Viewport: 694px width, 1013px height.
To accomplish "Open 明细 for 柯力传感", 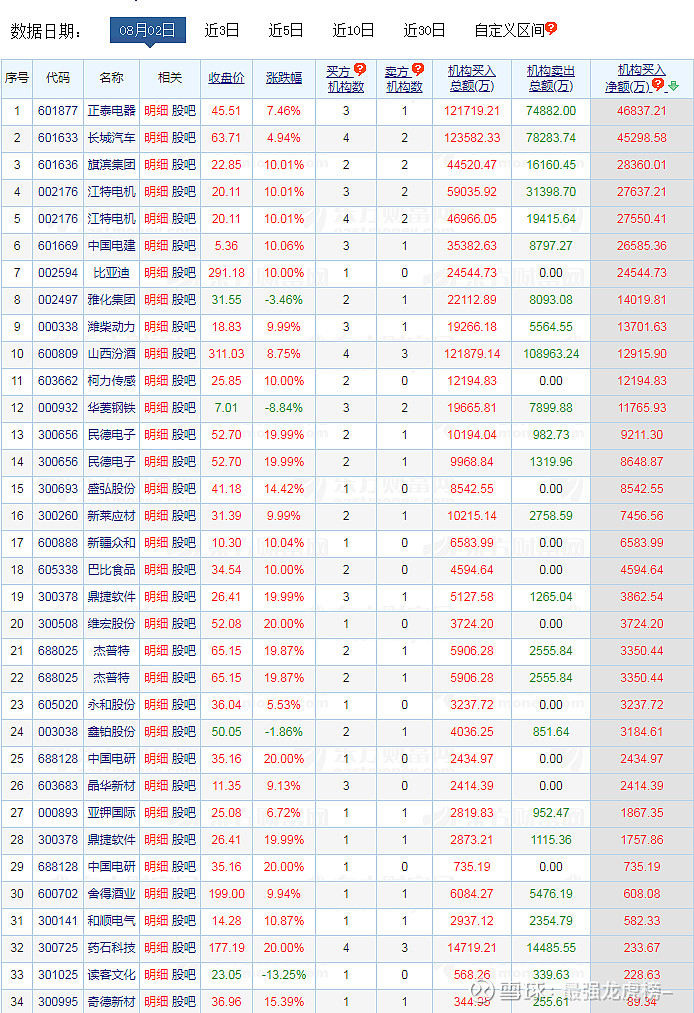I will (x=156, y=381).
